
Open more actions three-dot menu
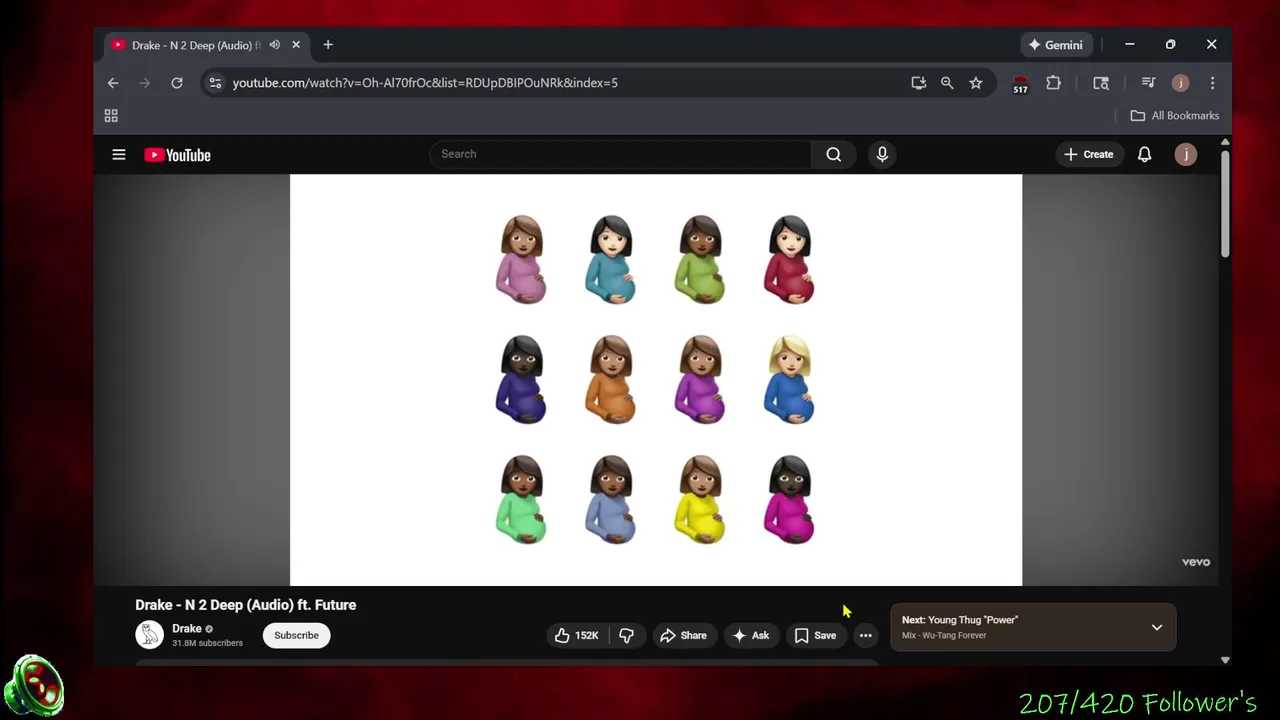[866, 635]
